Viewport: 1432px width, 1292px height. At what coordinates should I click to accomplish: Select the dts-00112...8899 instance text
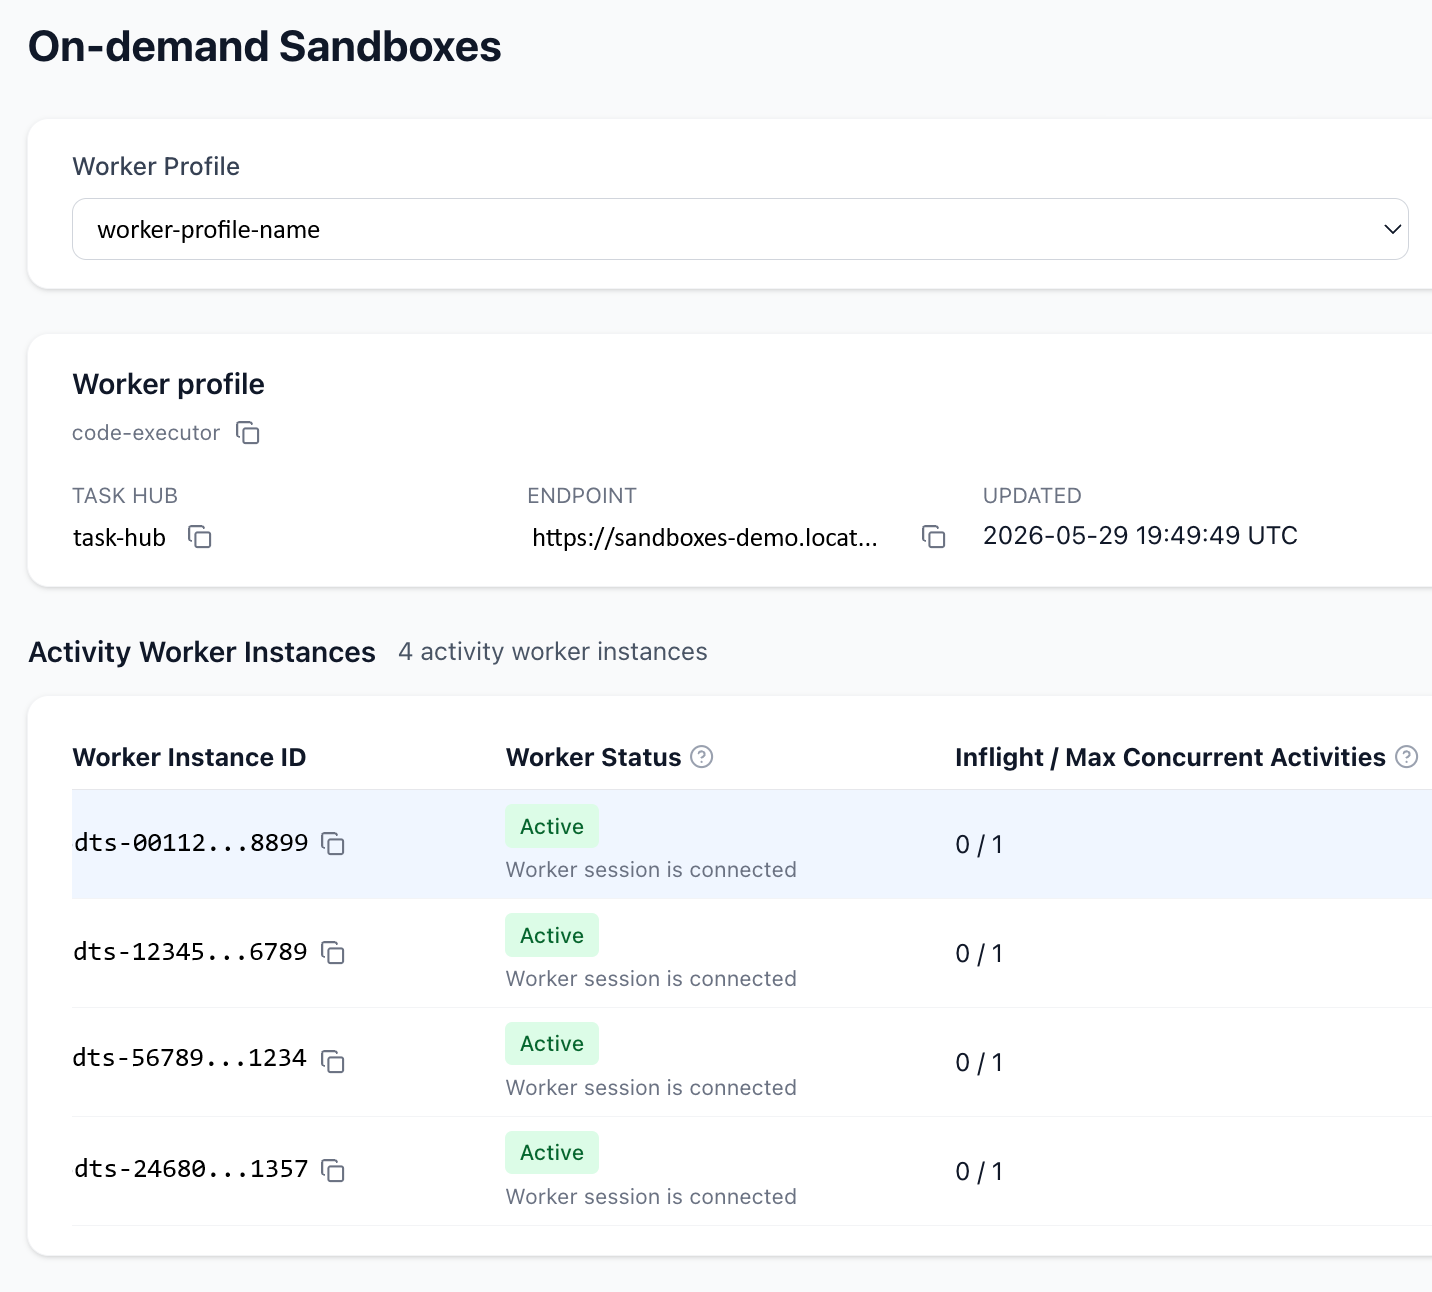click(x=191, y=843)
